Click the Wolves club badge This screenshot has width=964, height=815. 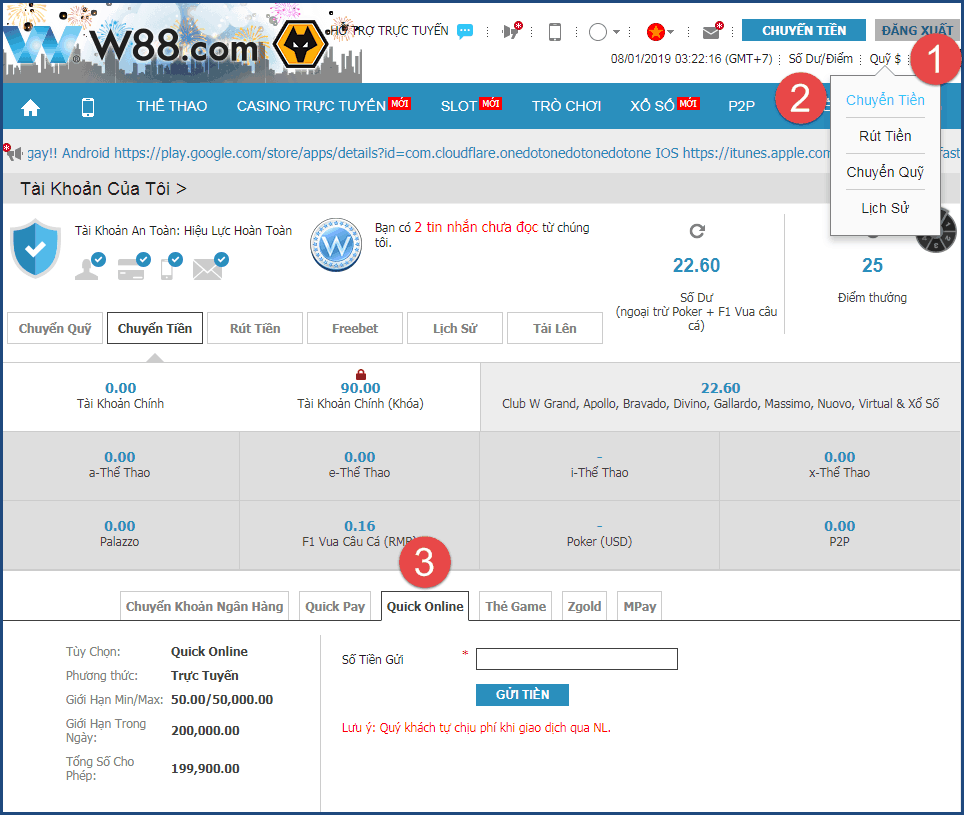tap(301, 44)
